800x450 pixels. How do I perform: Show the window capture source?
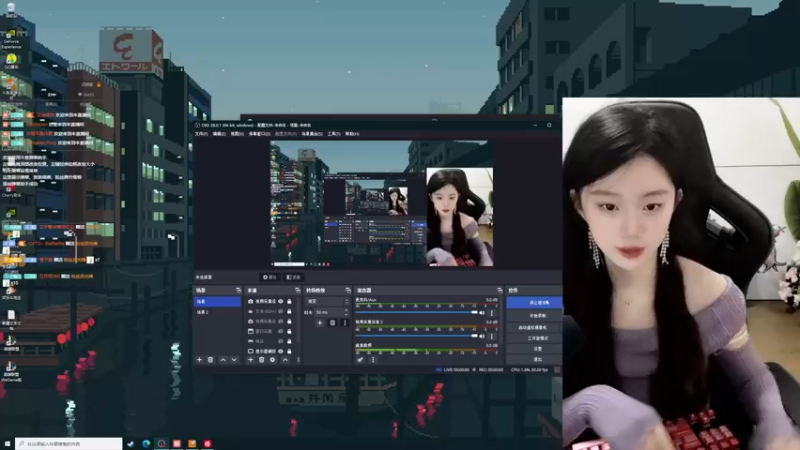(281, 331)
